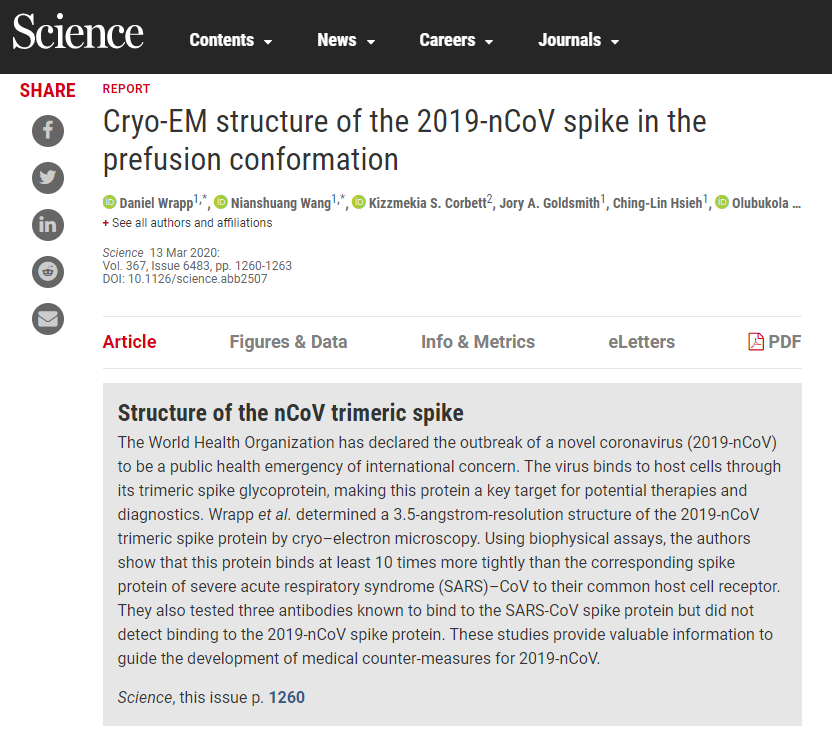The width and height of the screenshot is (832, 731).
Task: Switch to the Info & Metrics tab
Action: coord(478,342)
